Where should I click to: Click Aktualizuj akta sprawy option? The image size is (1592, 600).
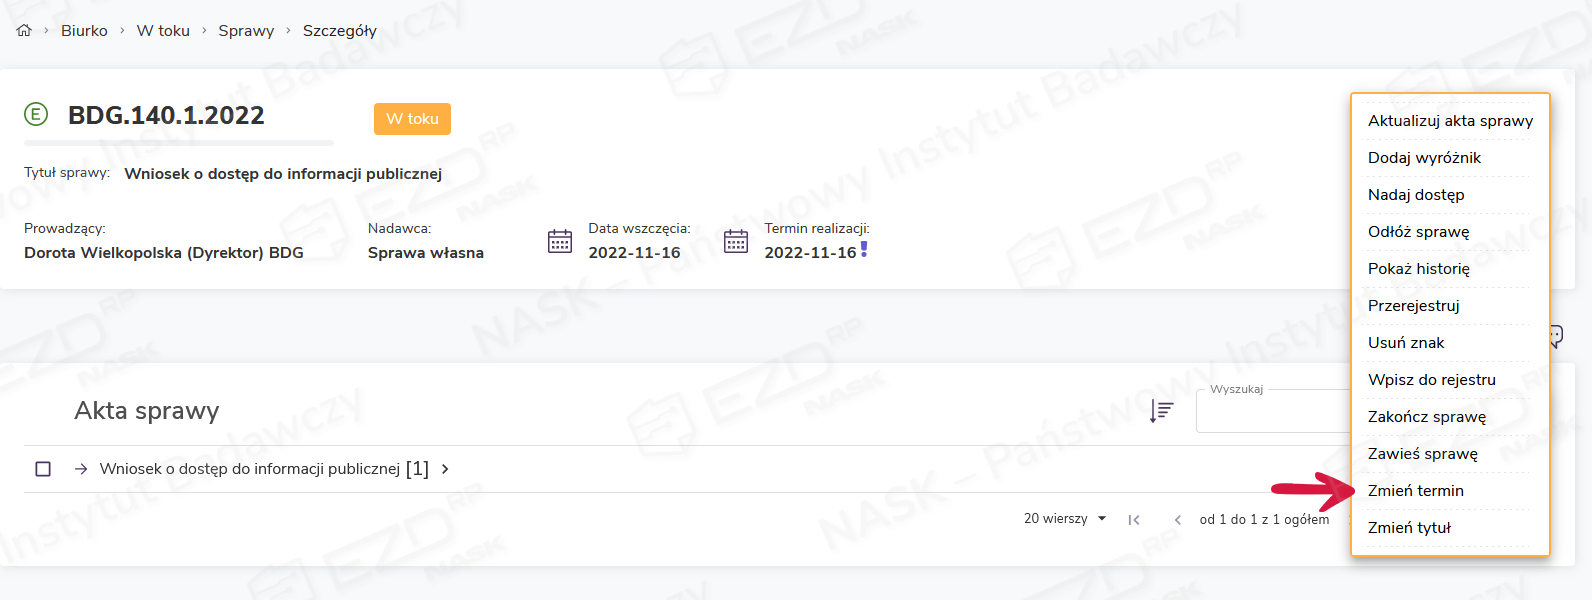point(1449,121)
